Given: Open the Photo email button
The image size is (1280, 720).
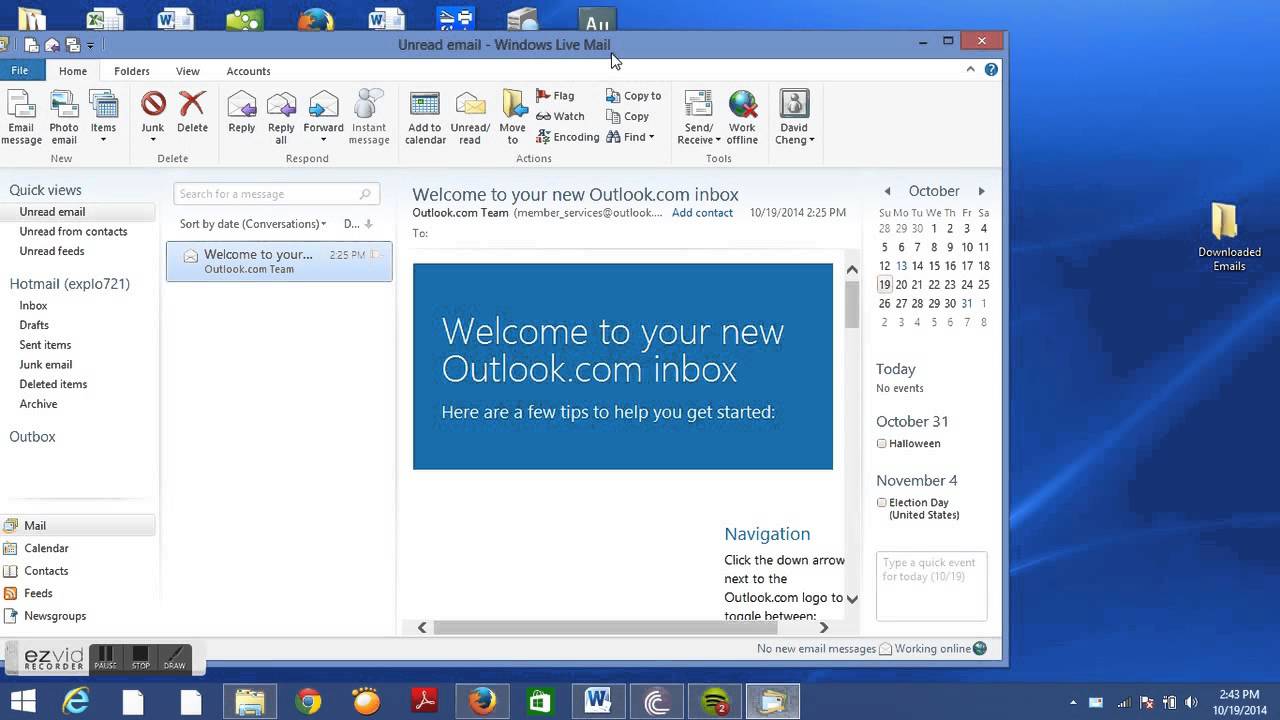Looking at the screenshot, I should 64,117.
